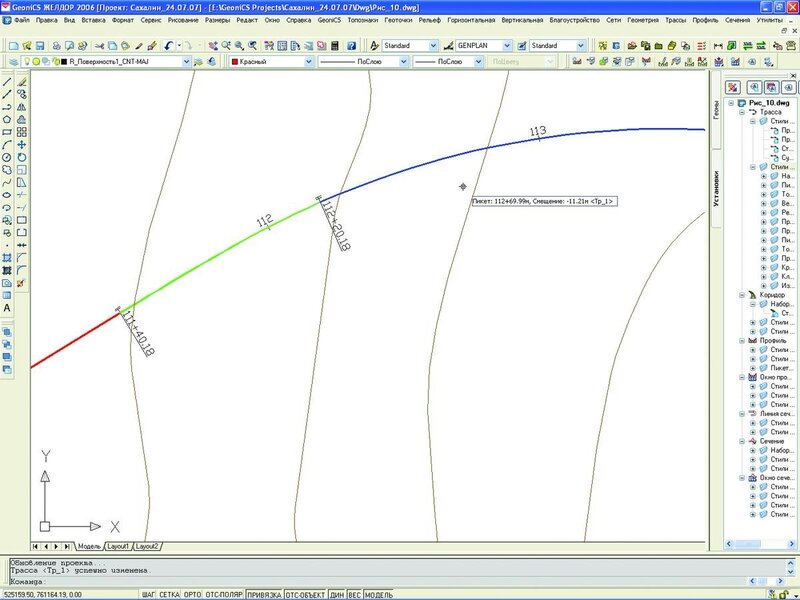Select Рис_10.dwg in the project tree
Screen dimensions: 800x600
click(769, 103)
